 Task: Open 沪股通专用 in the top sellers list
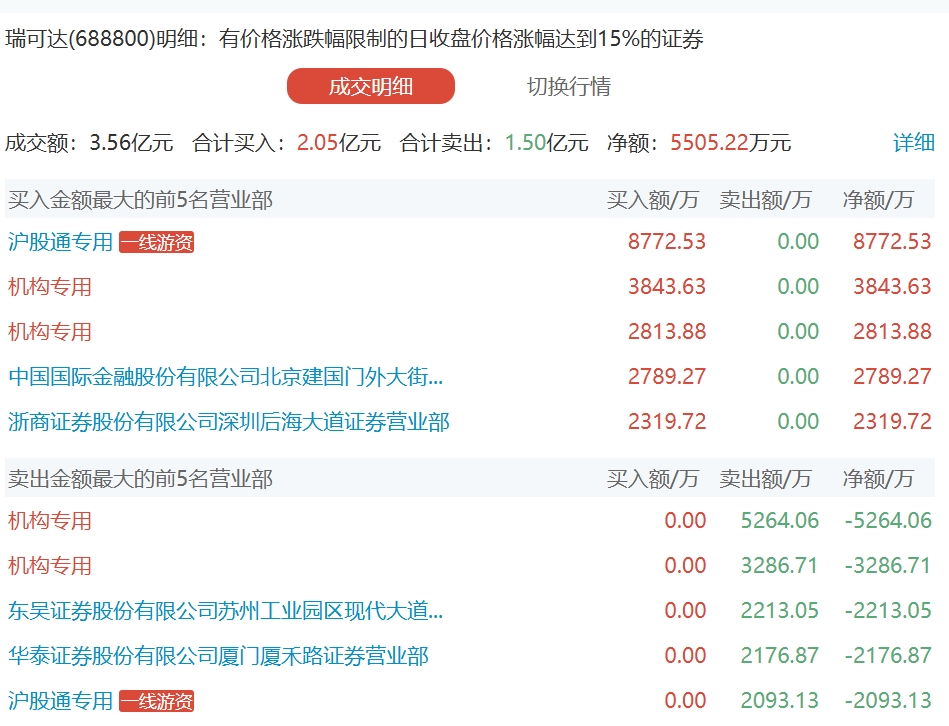click(61, 701)
